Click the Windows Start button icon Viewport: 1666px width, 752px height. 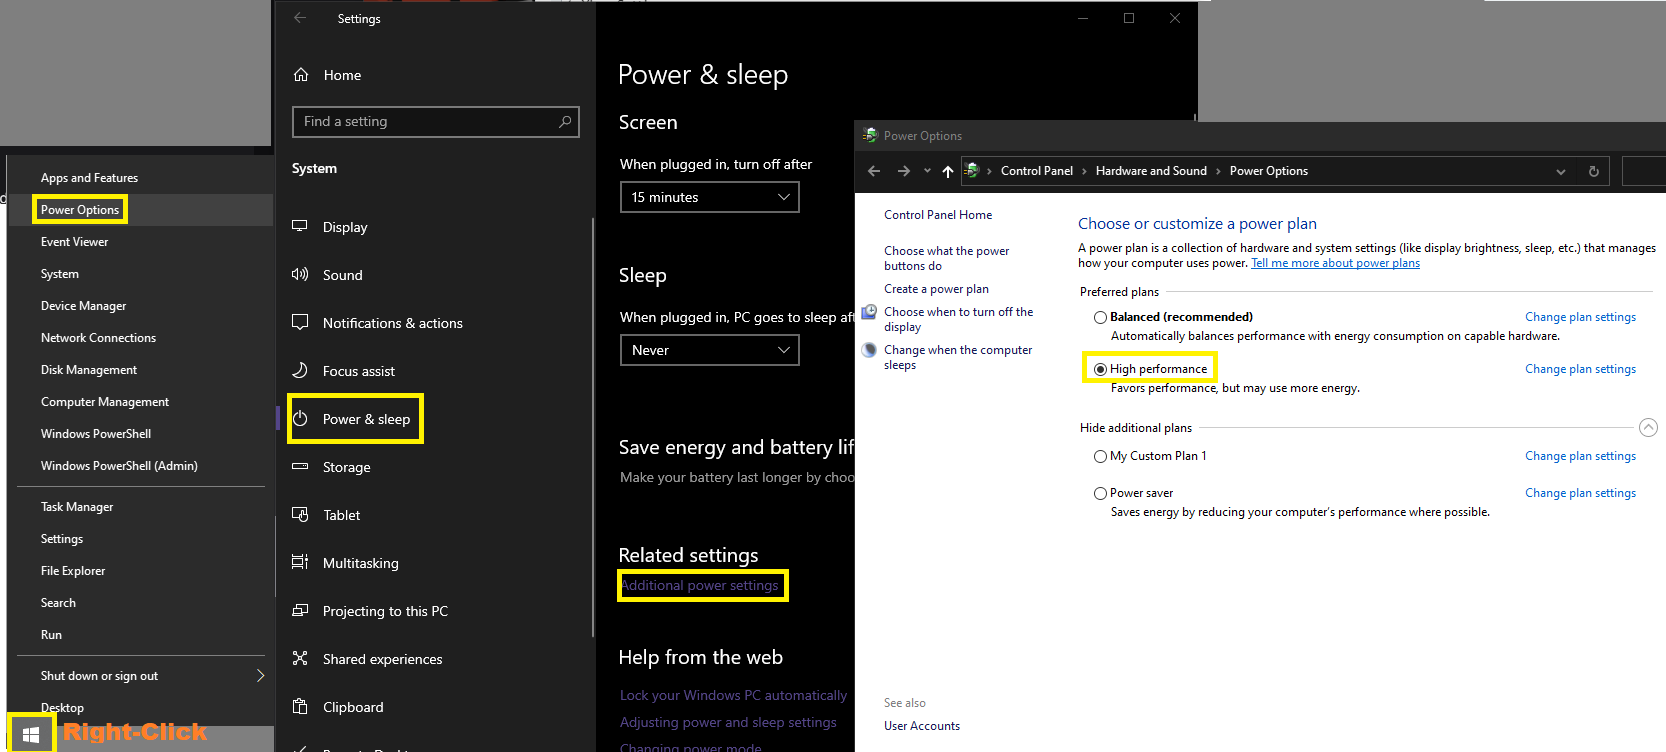coord(31,735)
